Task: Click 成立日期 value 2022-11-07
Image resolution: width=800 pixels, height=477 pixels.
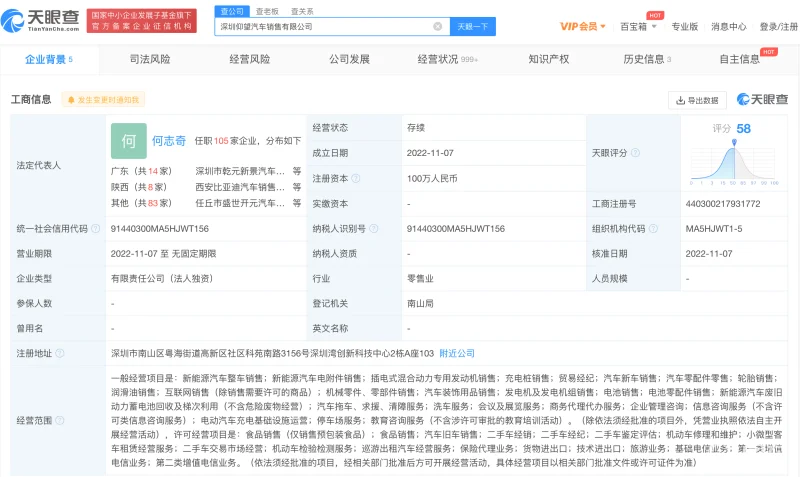Action: (430, 153)
